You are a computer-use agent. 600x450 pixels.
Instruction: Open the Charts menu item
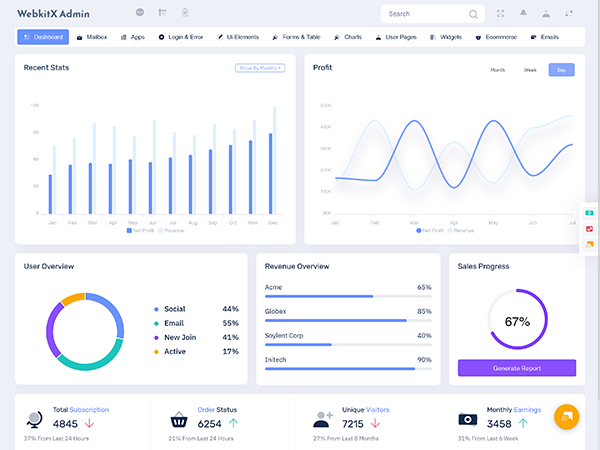click(x=348, y=37)
